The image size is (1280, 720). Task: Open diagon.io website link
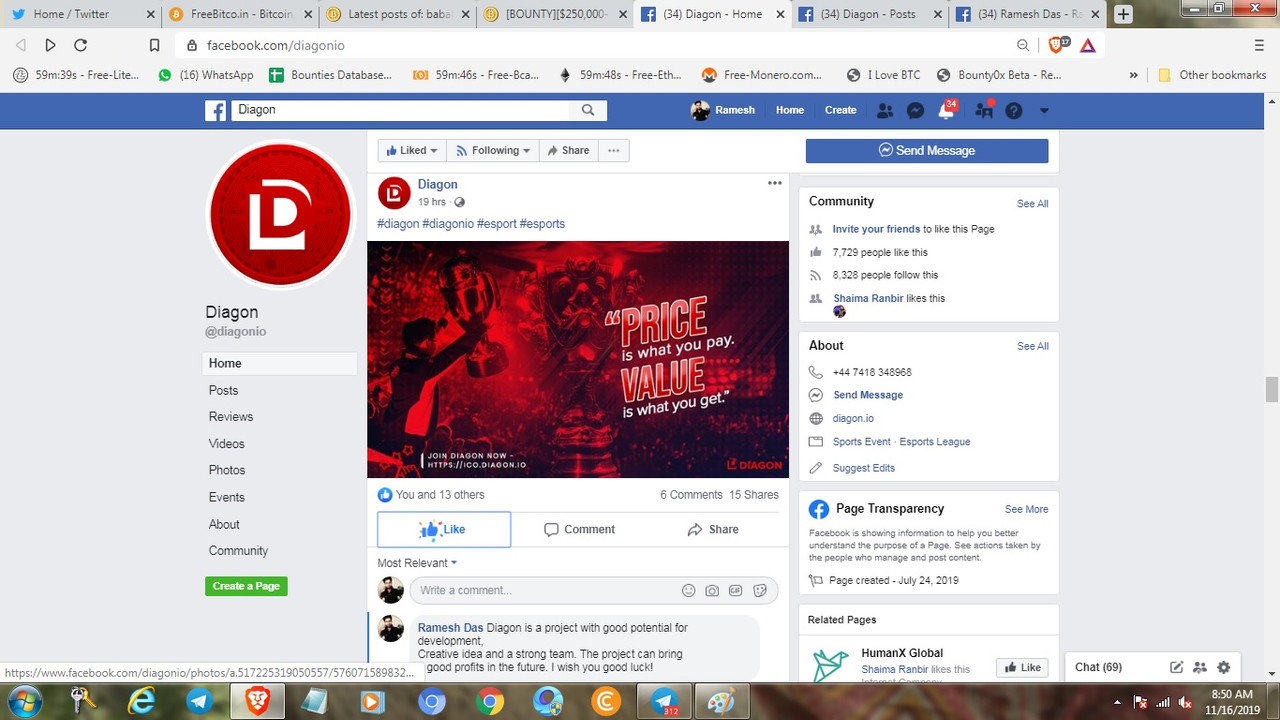tap(853, 419)
